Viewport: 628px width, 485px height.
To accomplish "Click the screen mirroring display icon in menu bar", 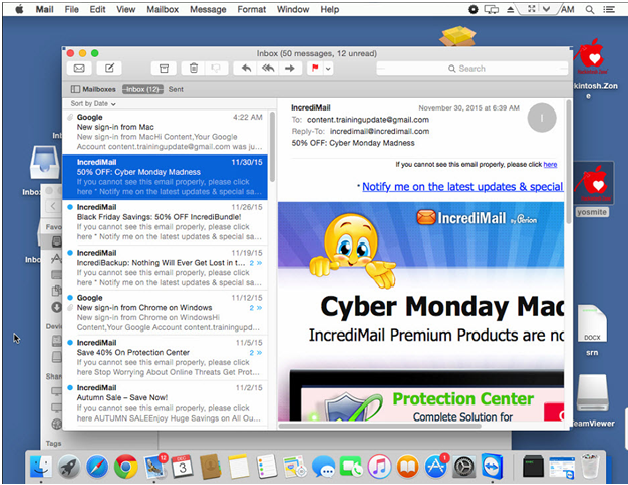I will tap(491, 9).
